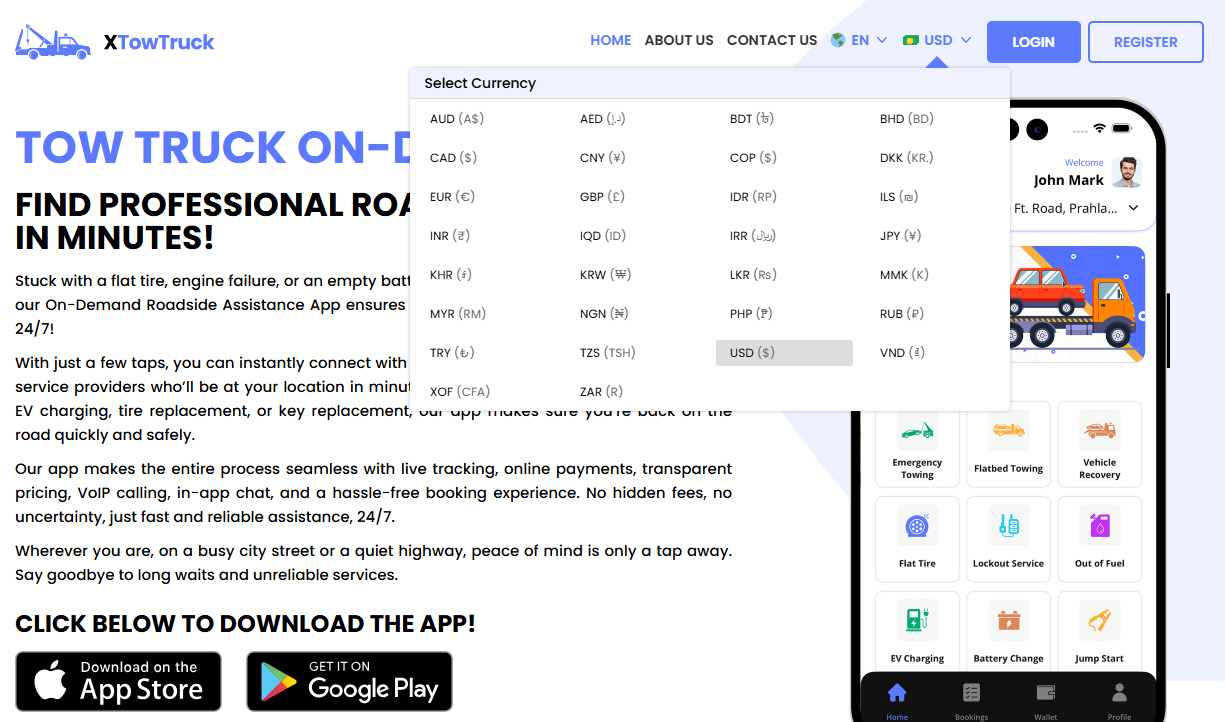Image resolution: width=1225 pixels, height=722 pixels.
Task: Select the Bookings icon in bottom navigation
Action: tap(971, 692)
